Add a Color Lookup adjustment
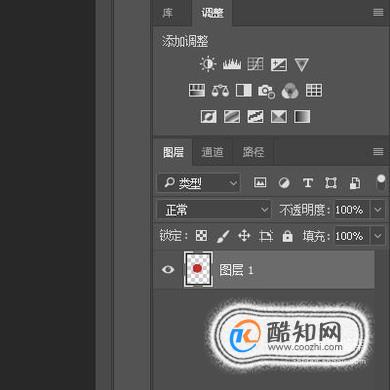Screen dimensions: 390x390 click(314, 90)
